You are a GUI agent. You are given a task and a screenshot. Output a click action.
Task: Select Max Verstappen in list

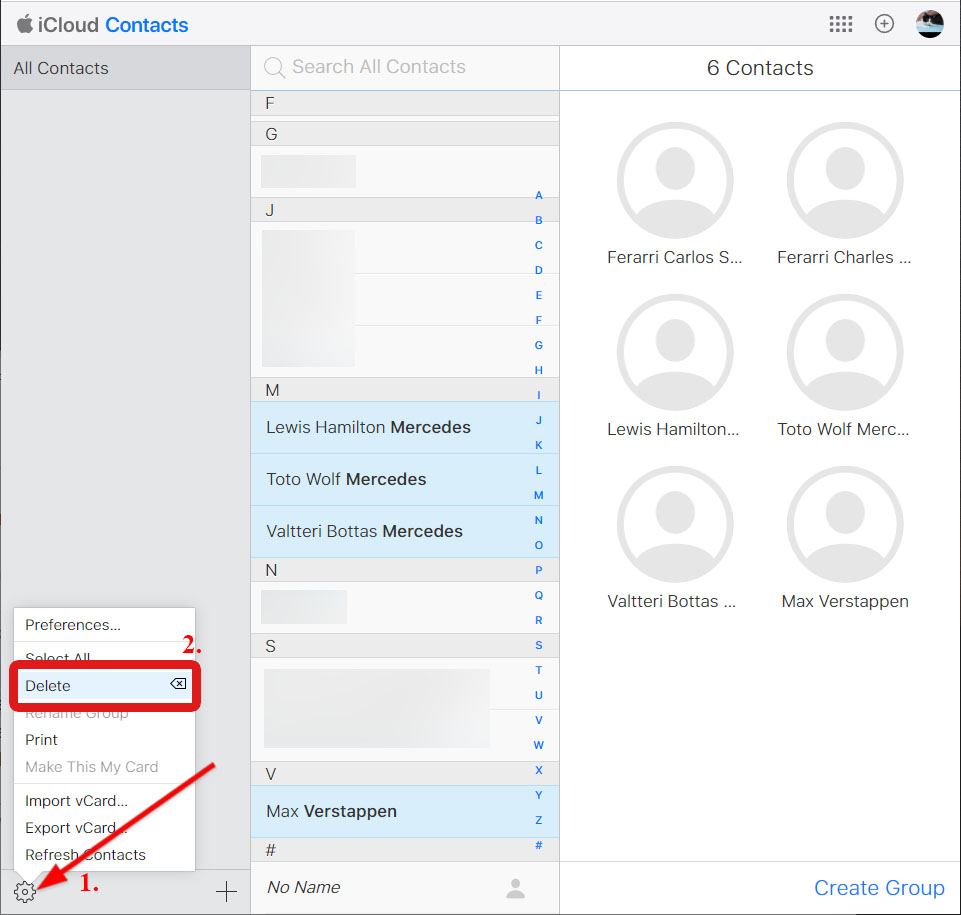405,811
